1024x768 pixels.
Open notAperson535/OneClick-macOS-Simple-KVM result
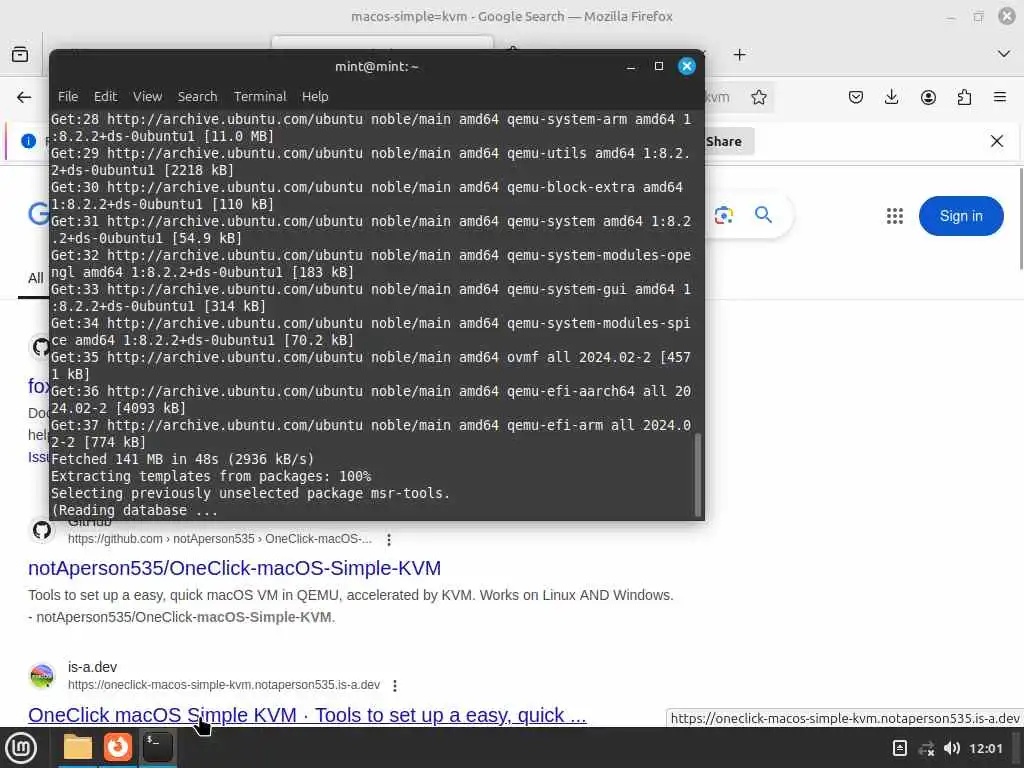coord(234,568)
